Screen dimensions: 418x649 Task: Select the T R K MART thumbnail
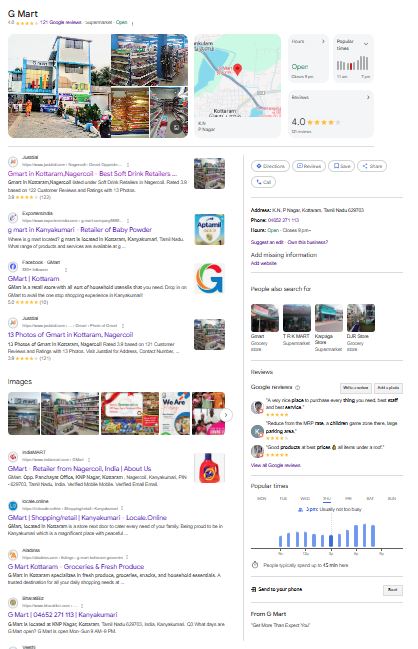coord(296,318)
